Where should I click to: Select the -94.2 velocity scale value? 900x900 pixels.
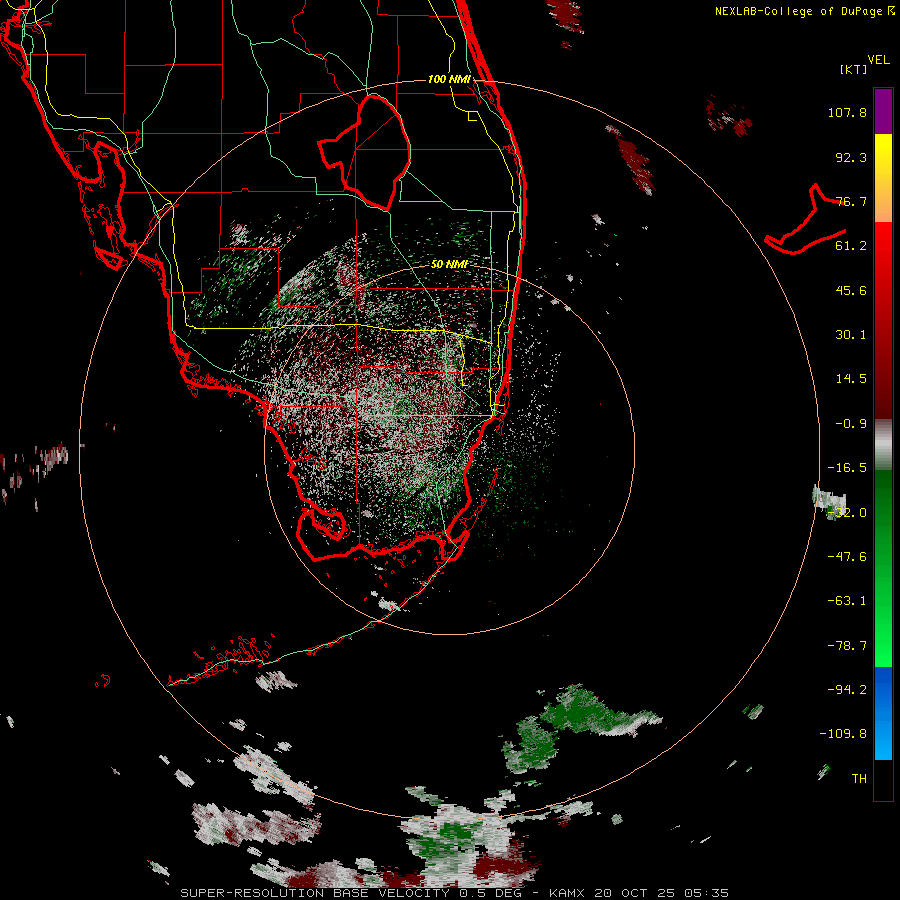click(847, 690)
